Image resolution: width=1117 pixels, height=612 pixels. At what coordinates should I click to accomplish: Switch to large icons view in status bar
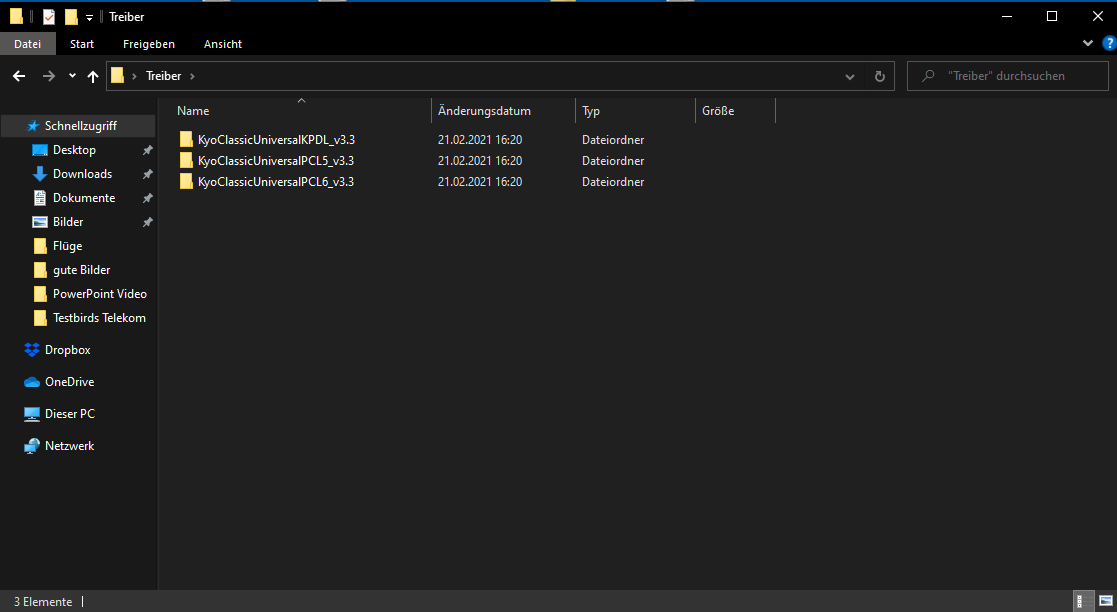click(1106, 601)
